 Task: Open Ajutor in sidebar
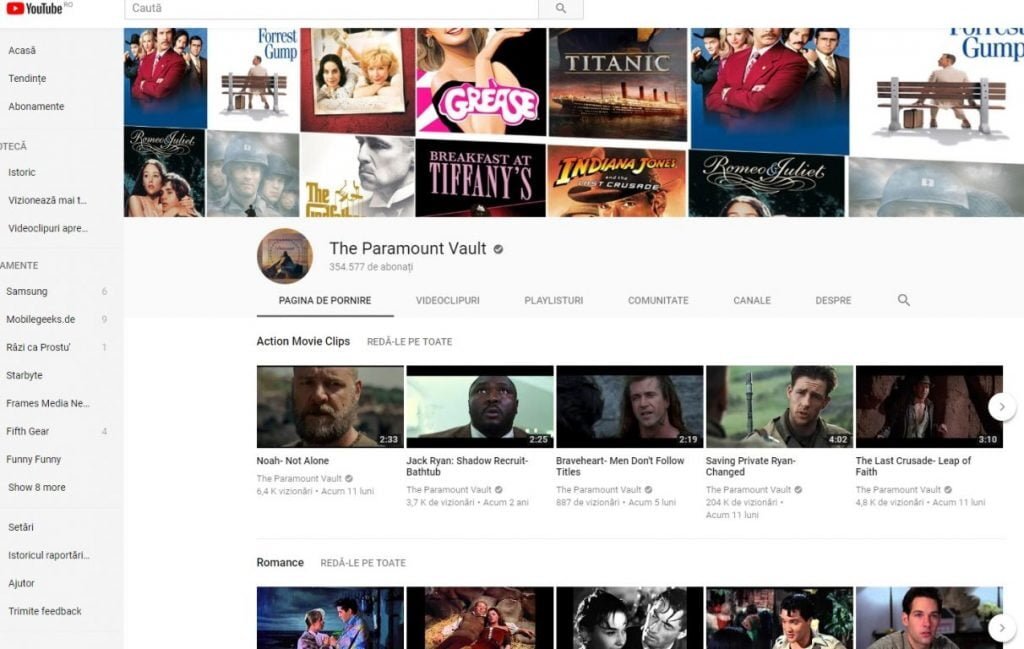(x=22, y=584)
